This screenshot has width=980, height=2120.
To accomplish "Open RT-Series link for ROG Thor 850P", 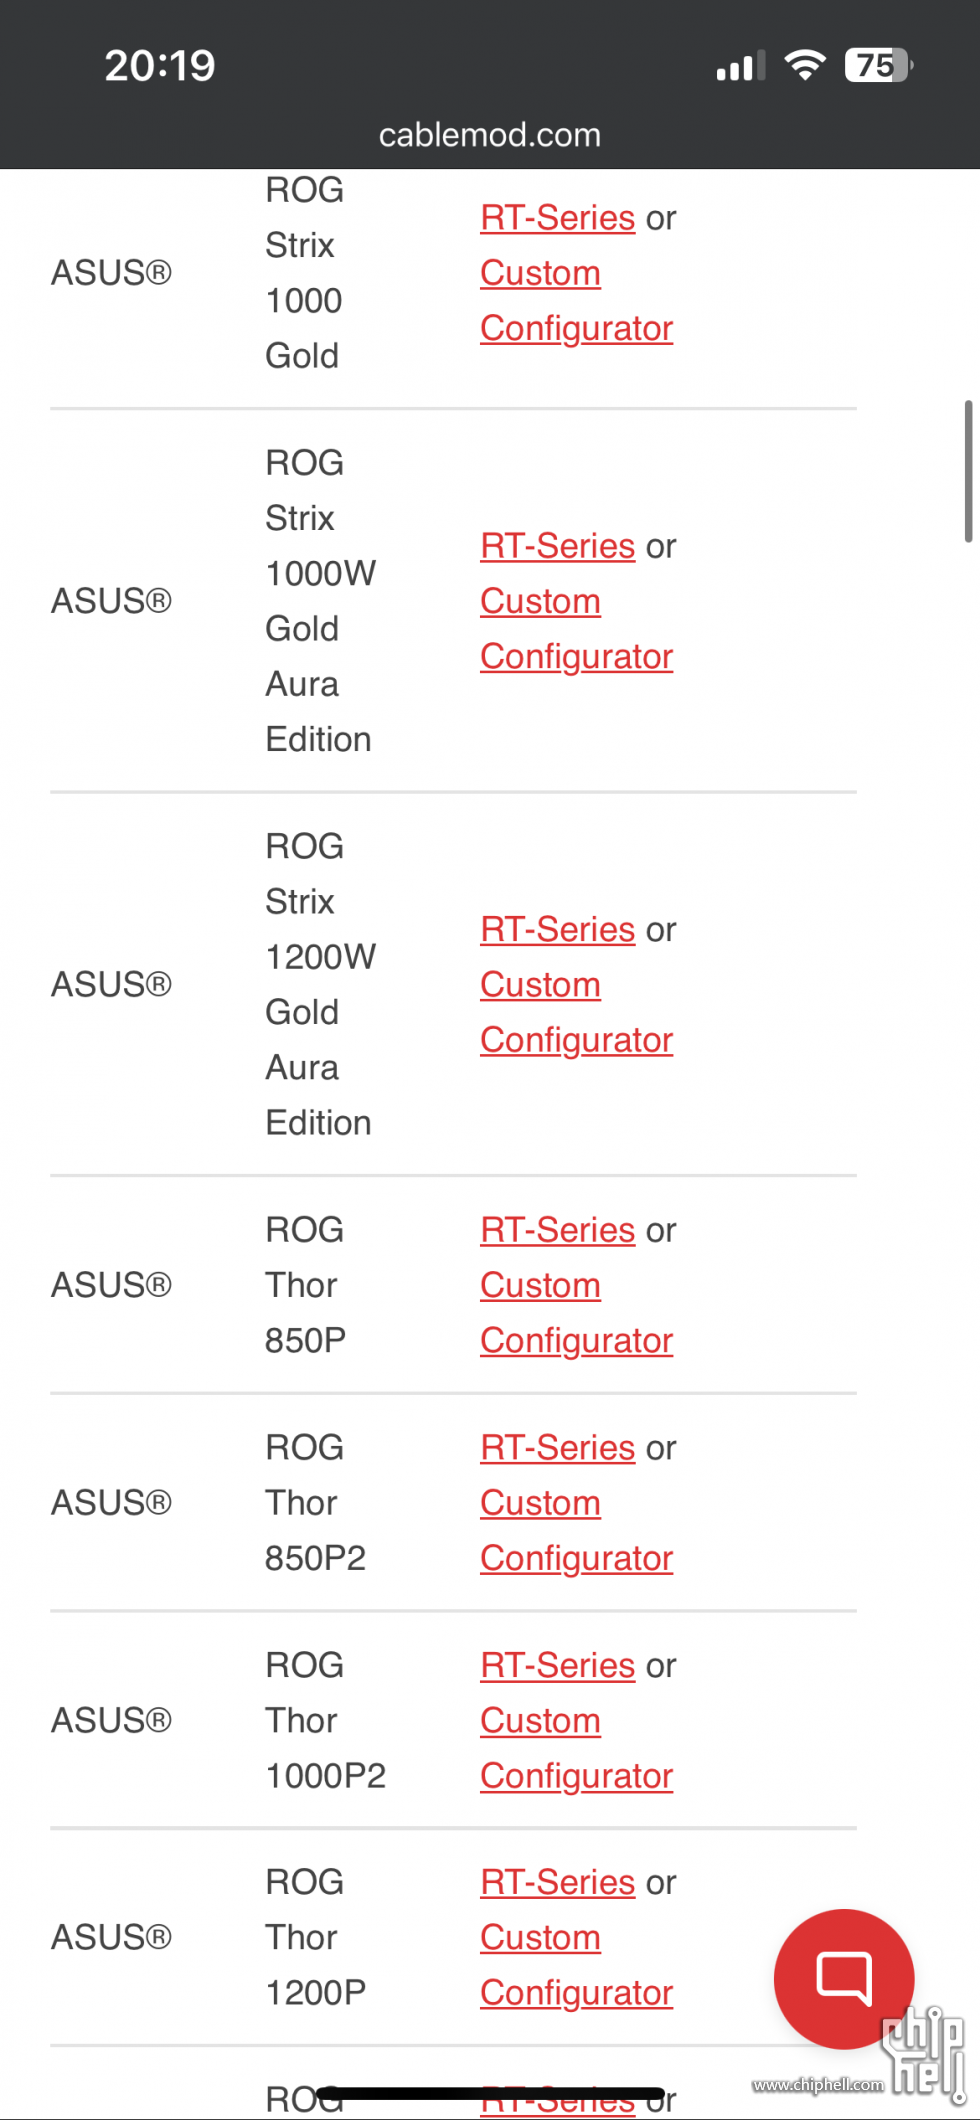I will [x=558, y=1229].
